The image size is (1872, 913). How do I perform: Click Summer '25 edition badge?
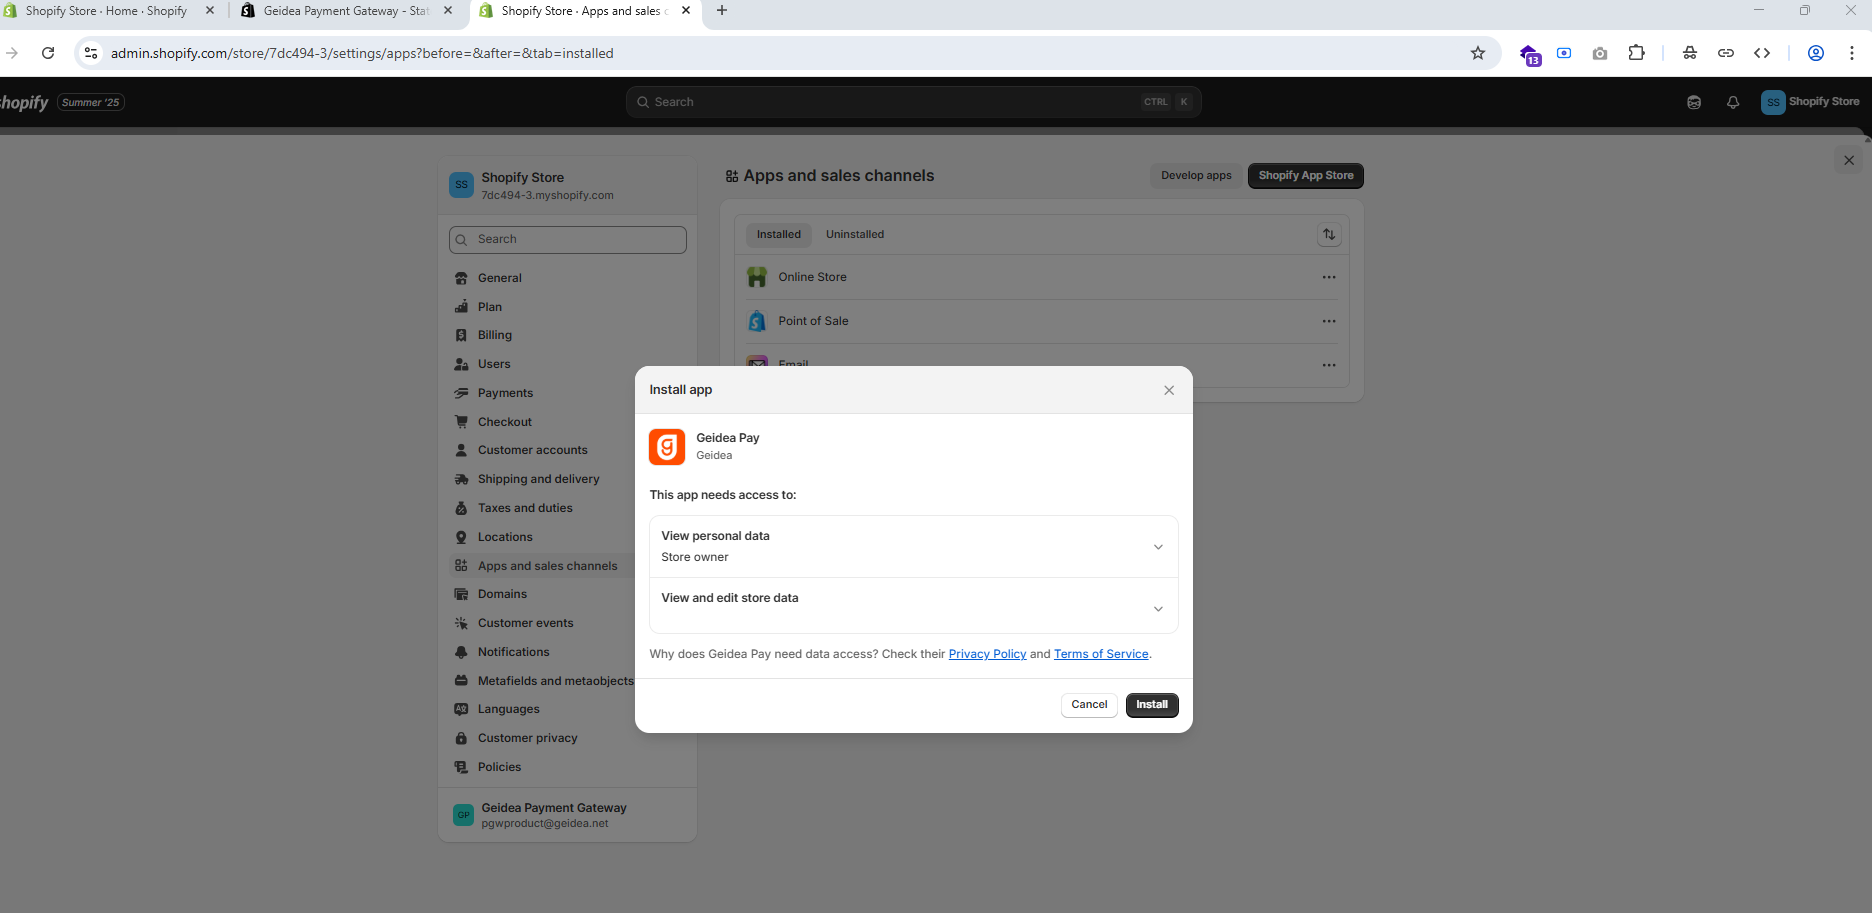pyautogui.click(x=90, y=102)
